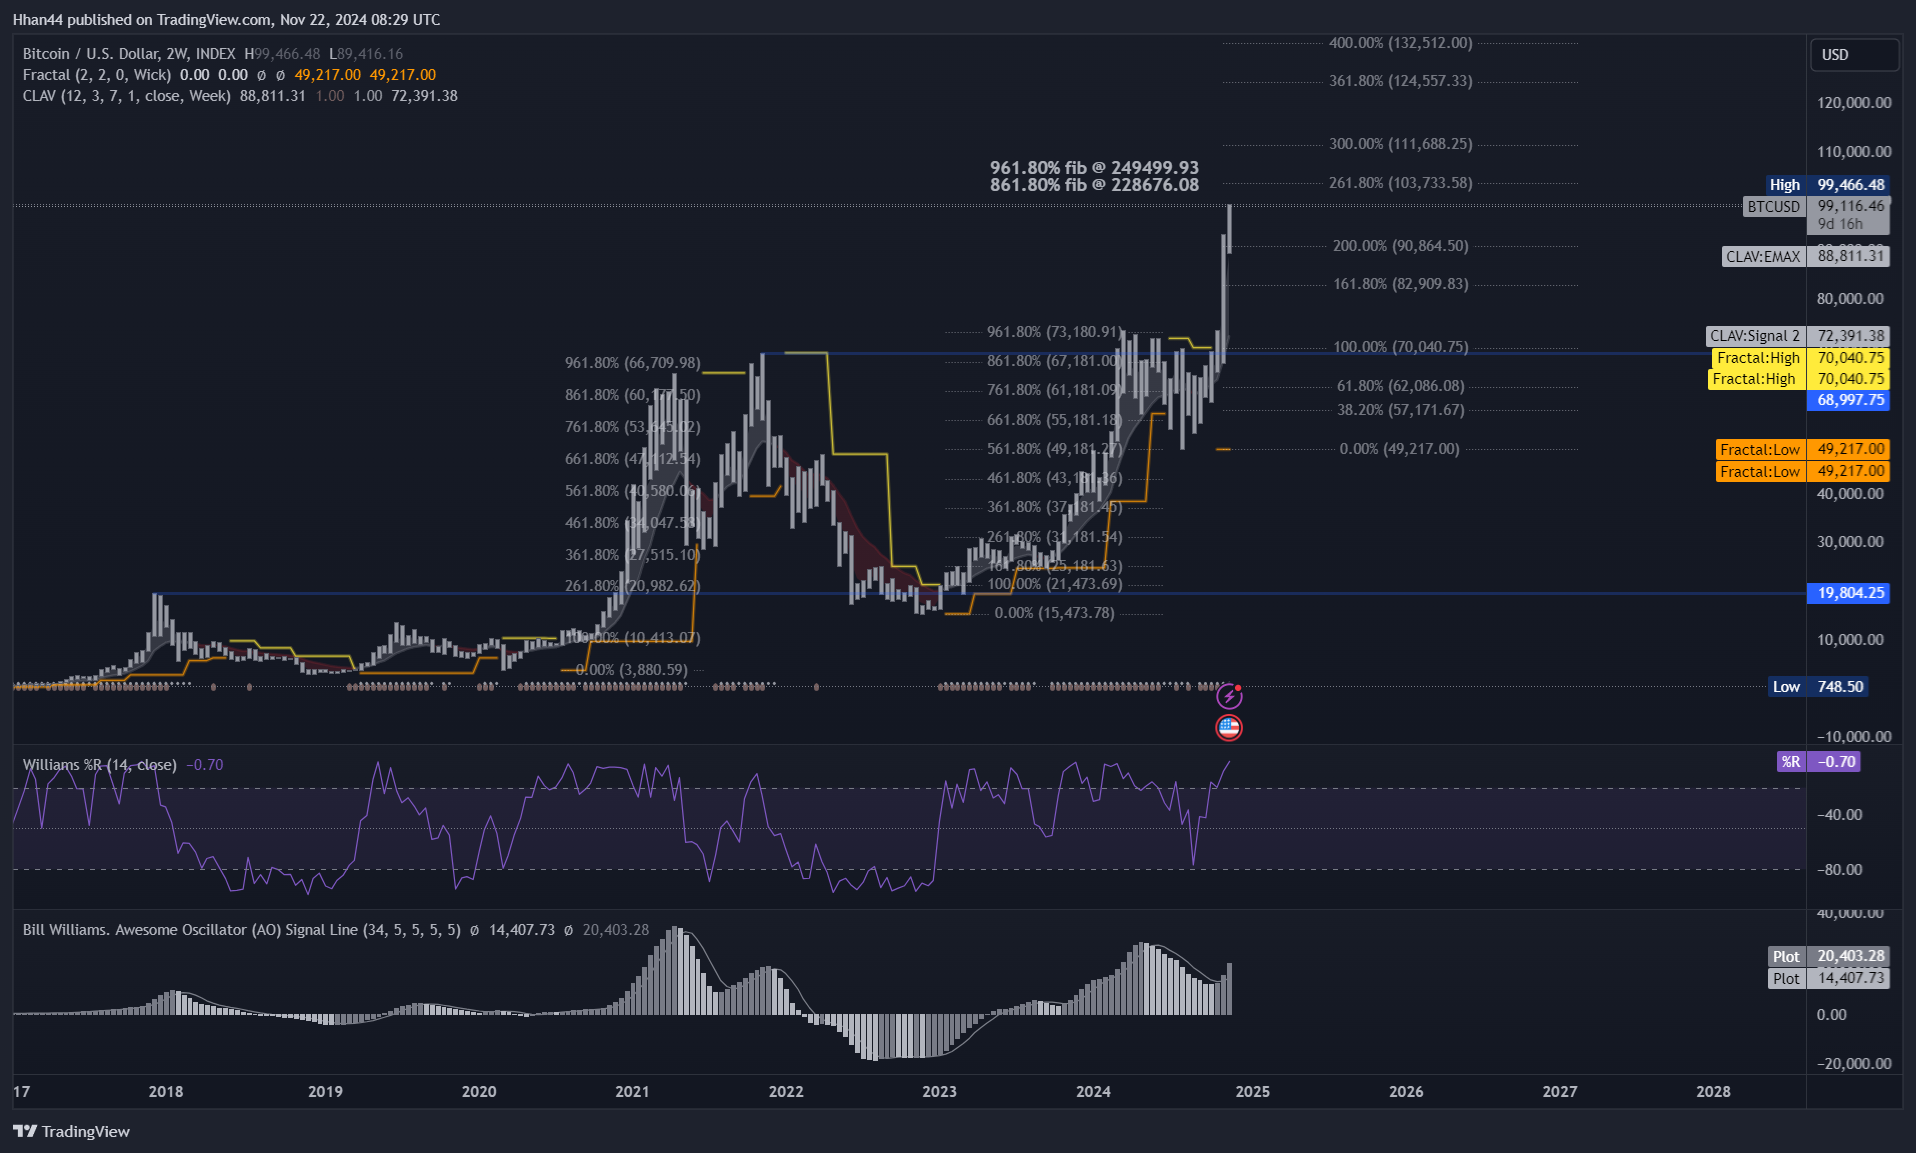This screenshot has height=1153, width=1916.
Task: Select the Plot 20,403.28 value label
Action: tap(1829, 957)
